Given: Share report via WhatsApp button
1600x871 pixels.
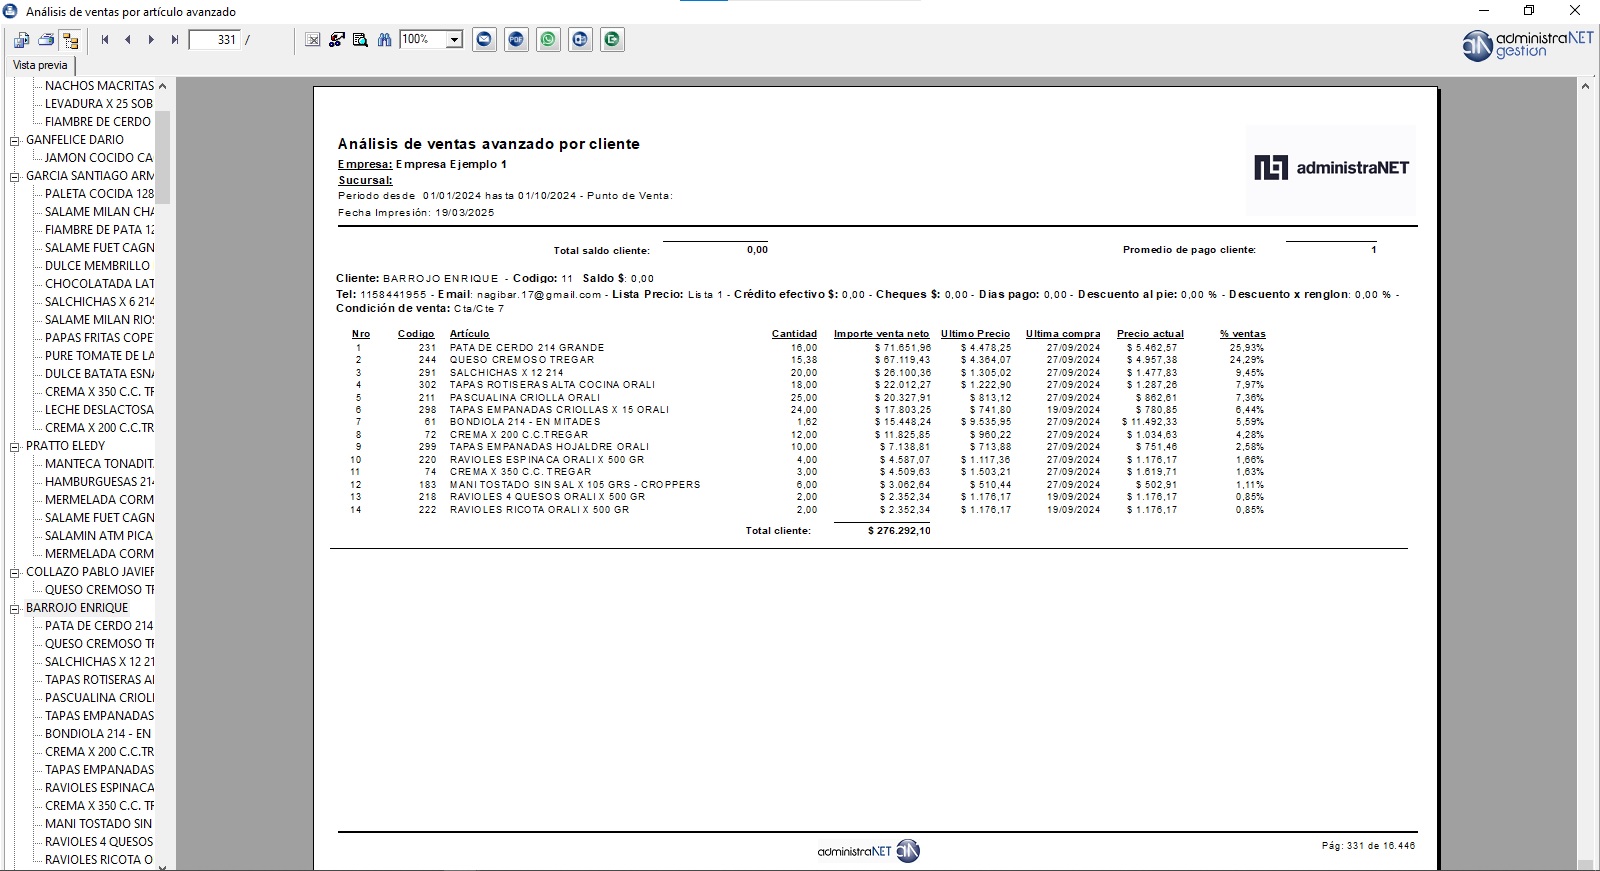Looking at the screenshot, I should [x=549, y=40].
